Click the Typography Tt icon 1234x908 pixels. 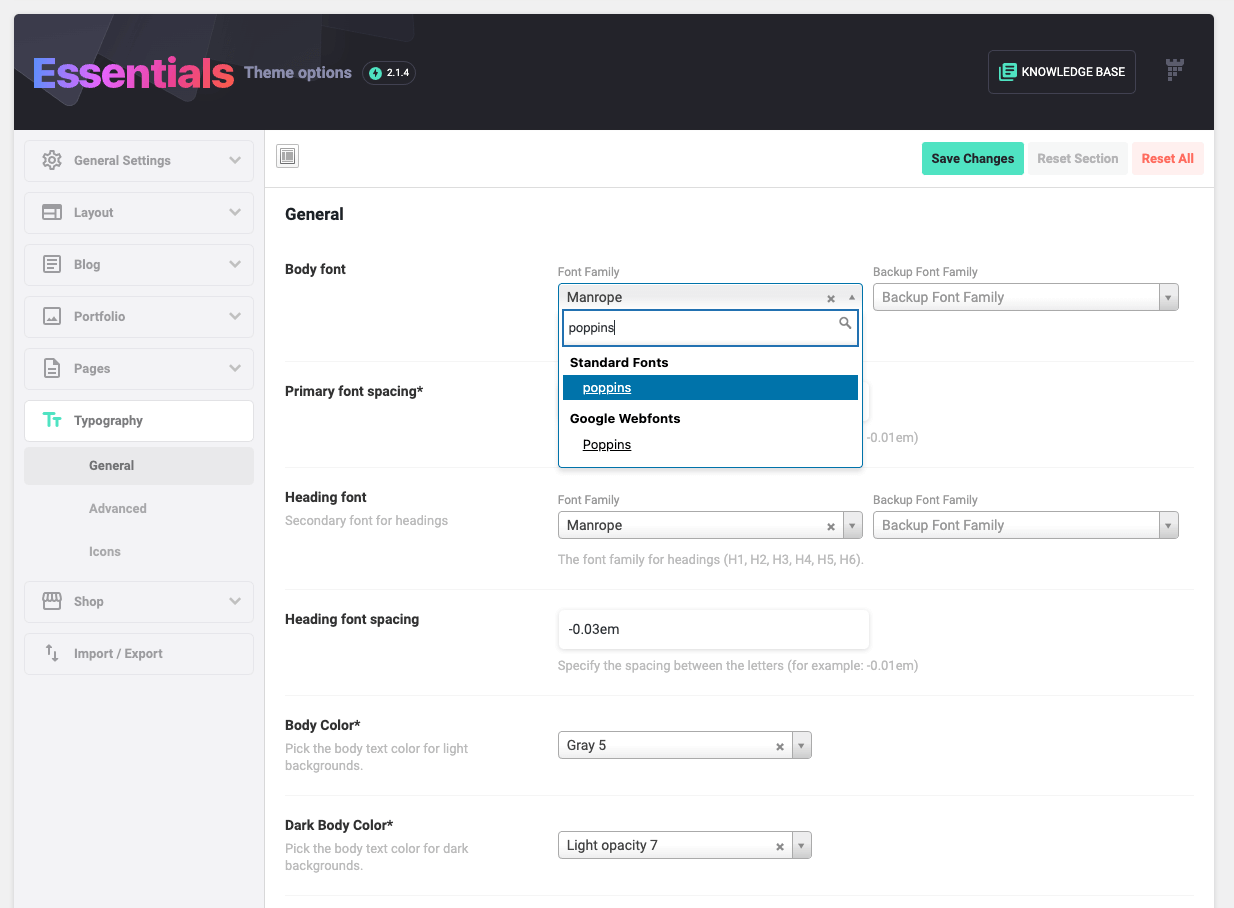pyautogui.click(x=52, y=420)
